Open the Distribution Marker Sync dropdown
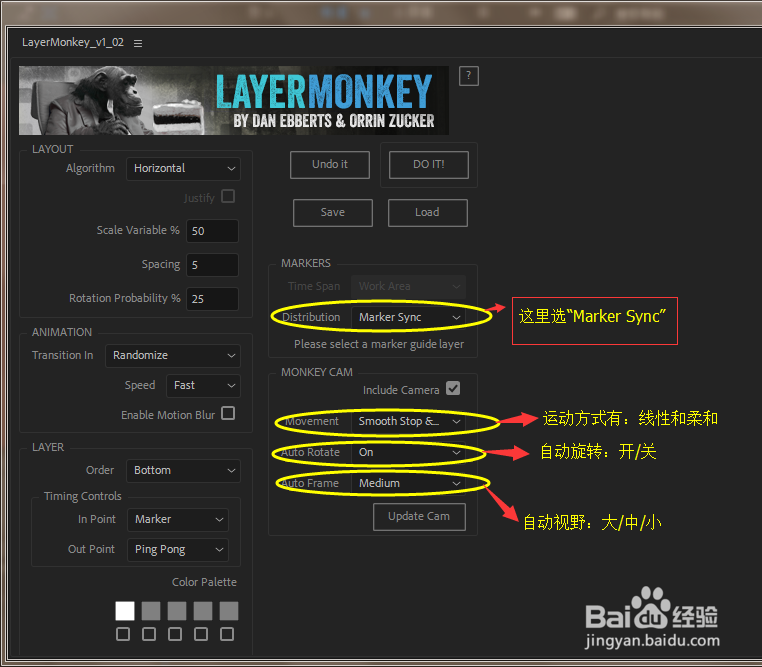This screenshot has width=762, height=667. [x=408, y=318]
